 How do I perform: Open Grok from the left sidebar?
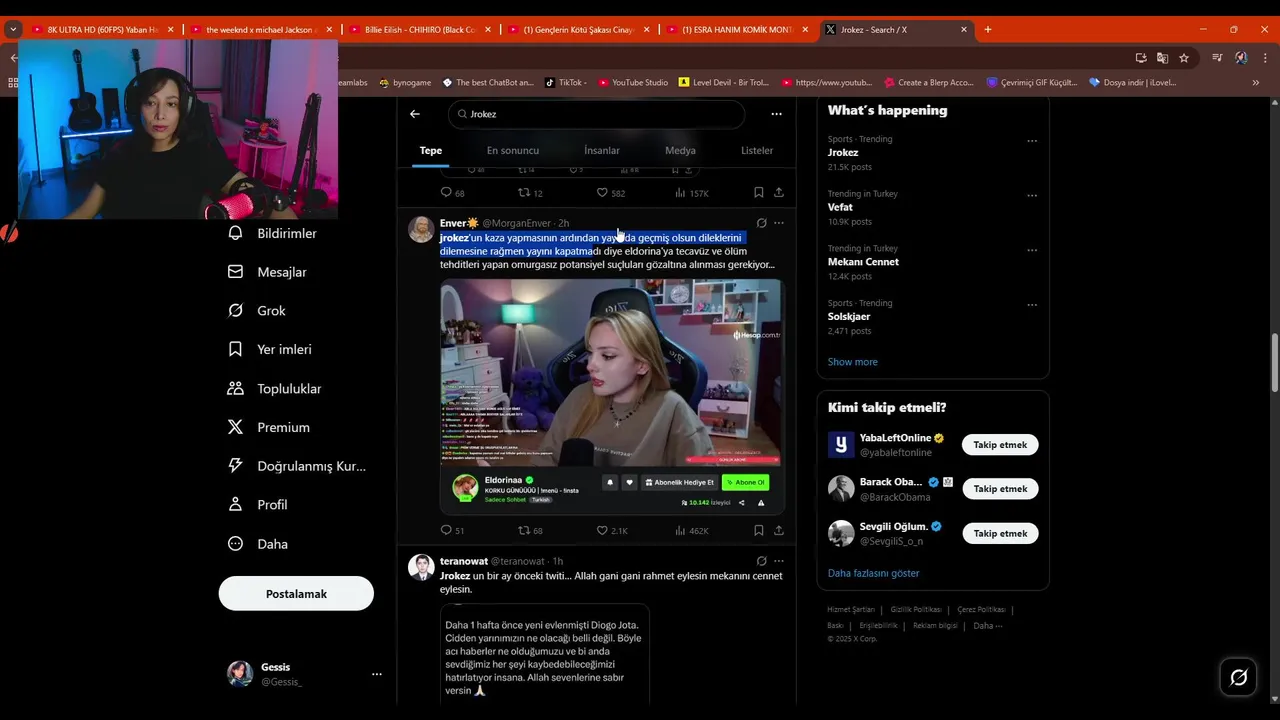(257, 311)
